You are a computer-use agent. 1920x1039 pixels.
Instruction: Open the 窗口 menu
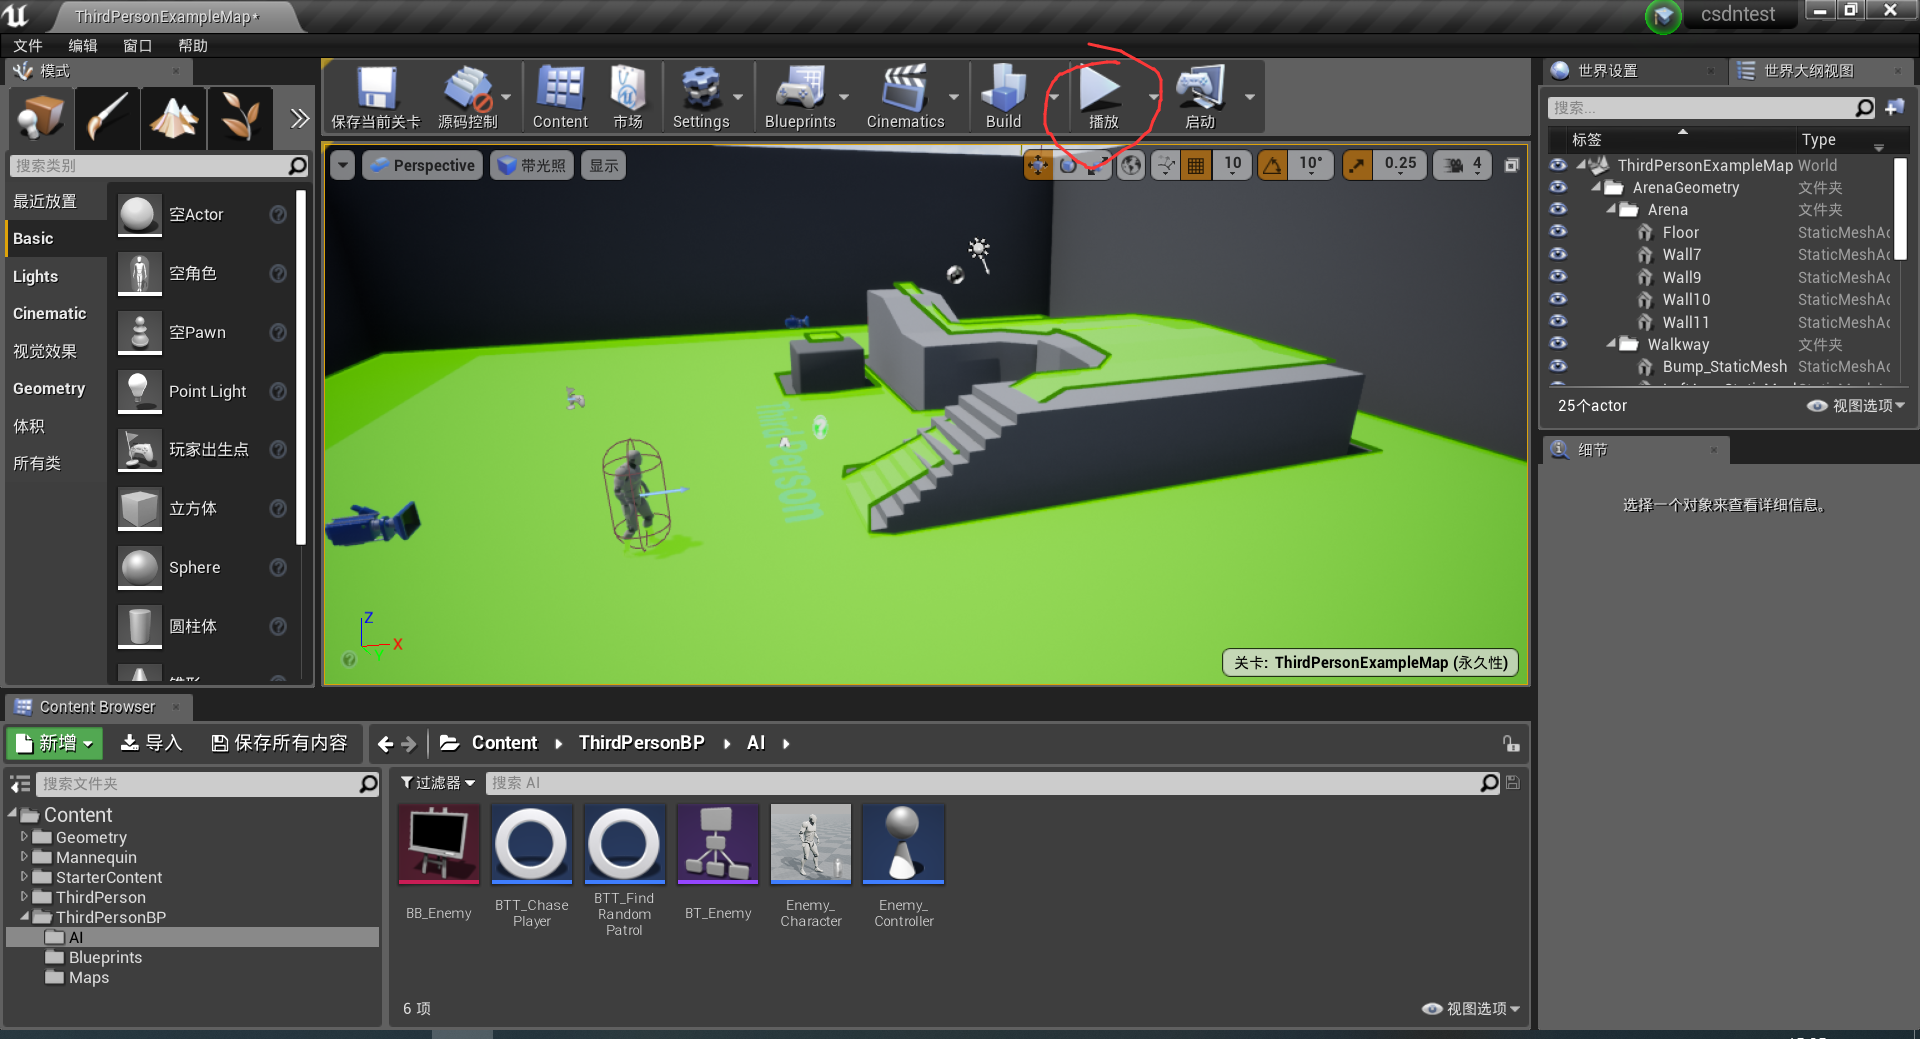pyautogui.click(x=137, y=45)
